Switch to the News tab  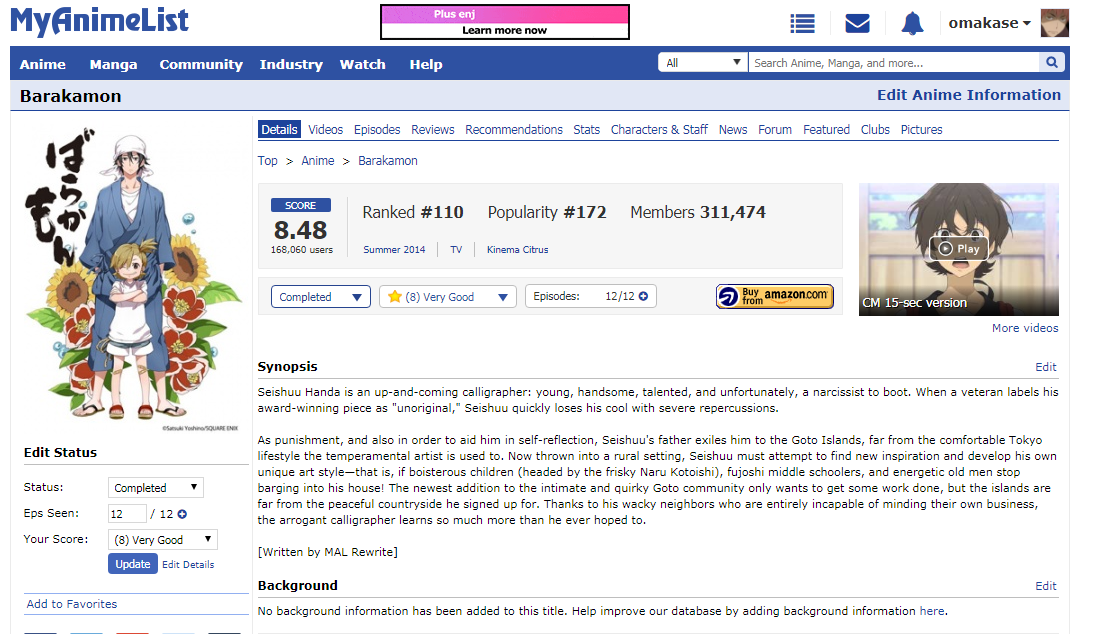(x=733, y=130)
